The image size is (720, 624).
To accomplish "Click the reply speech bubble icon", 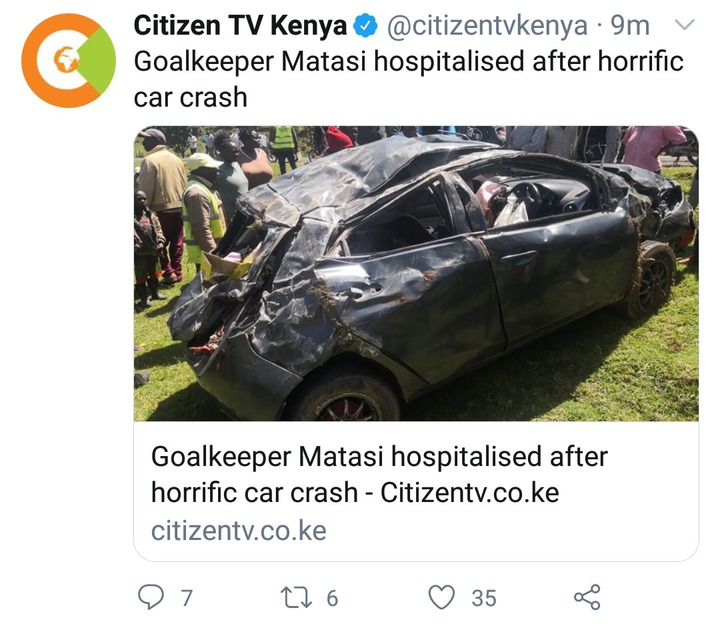I will tap(151, 596).
